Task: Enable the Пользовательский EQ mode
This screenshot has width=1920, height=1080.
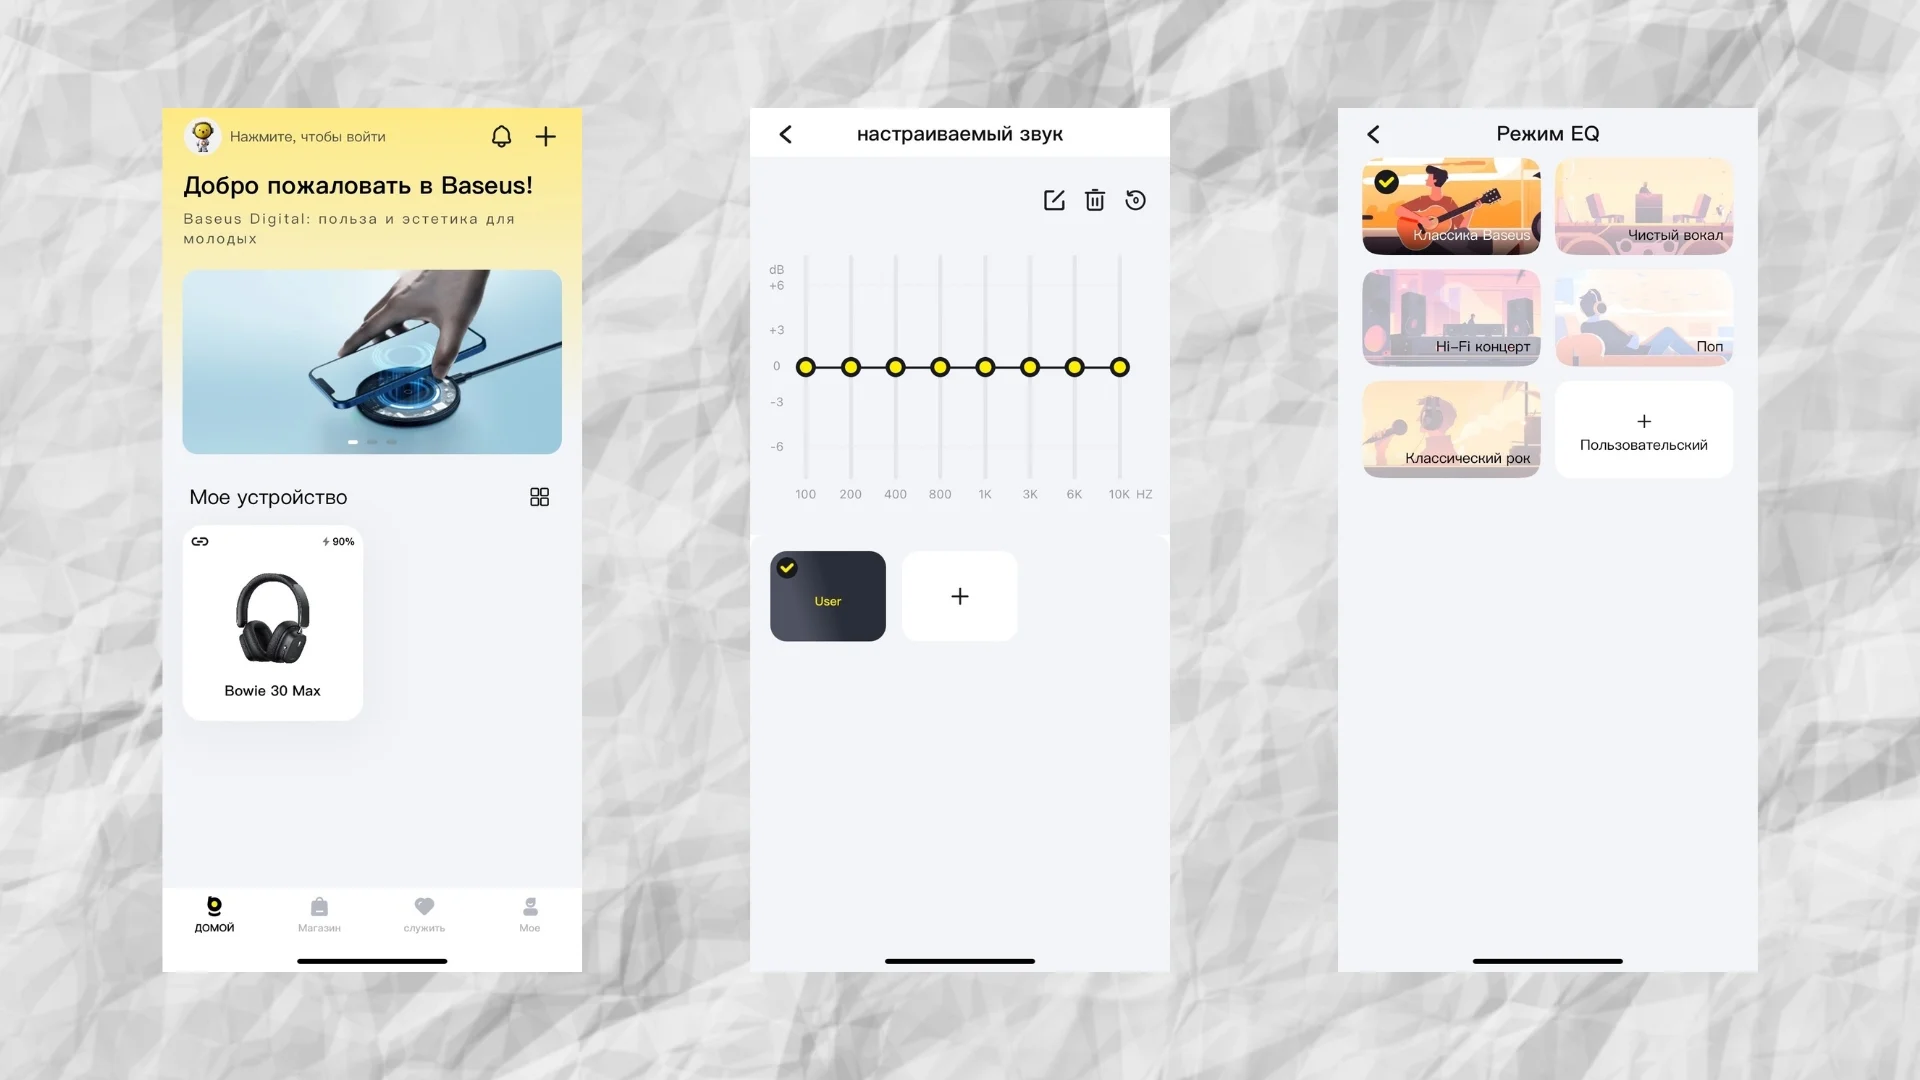Action: click(x=1643, y=429)
